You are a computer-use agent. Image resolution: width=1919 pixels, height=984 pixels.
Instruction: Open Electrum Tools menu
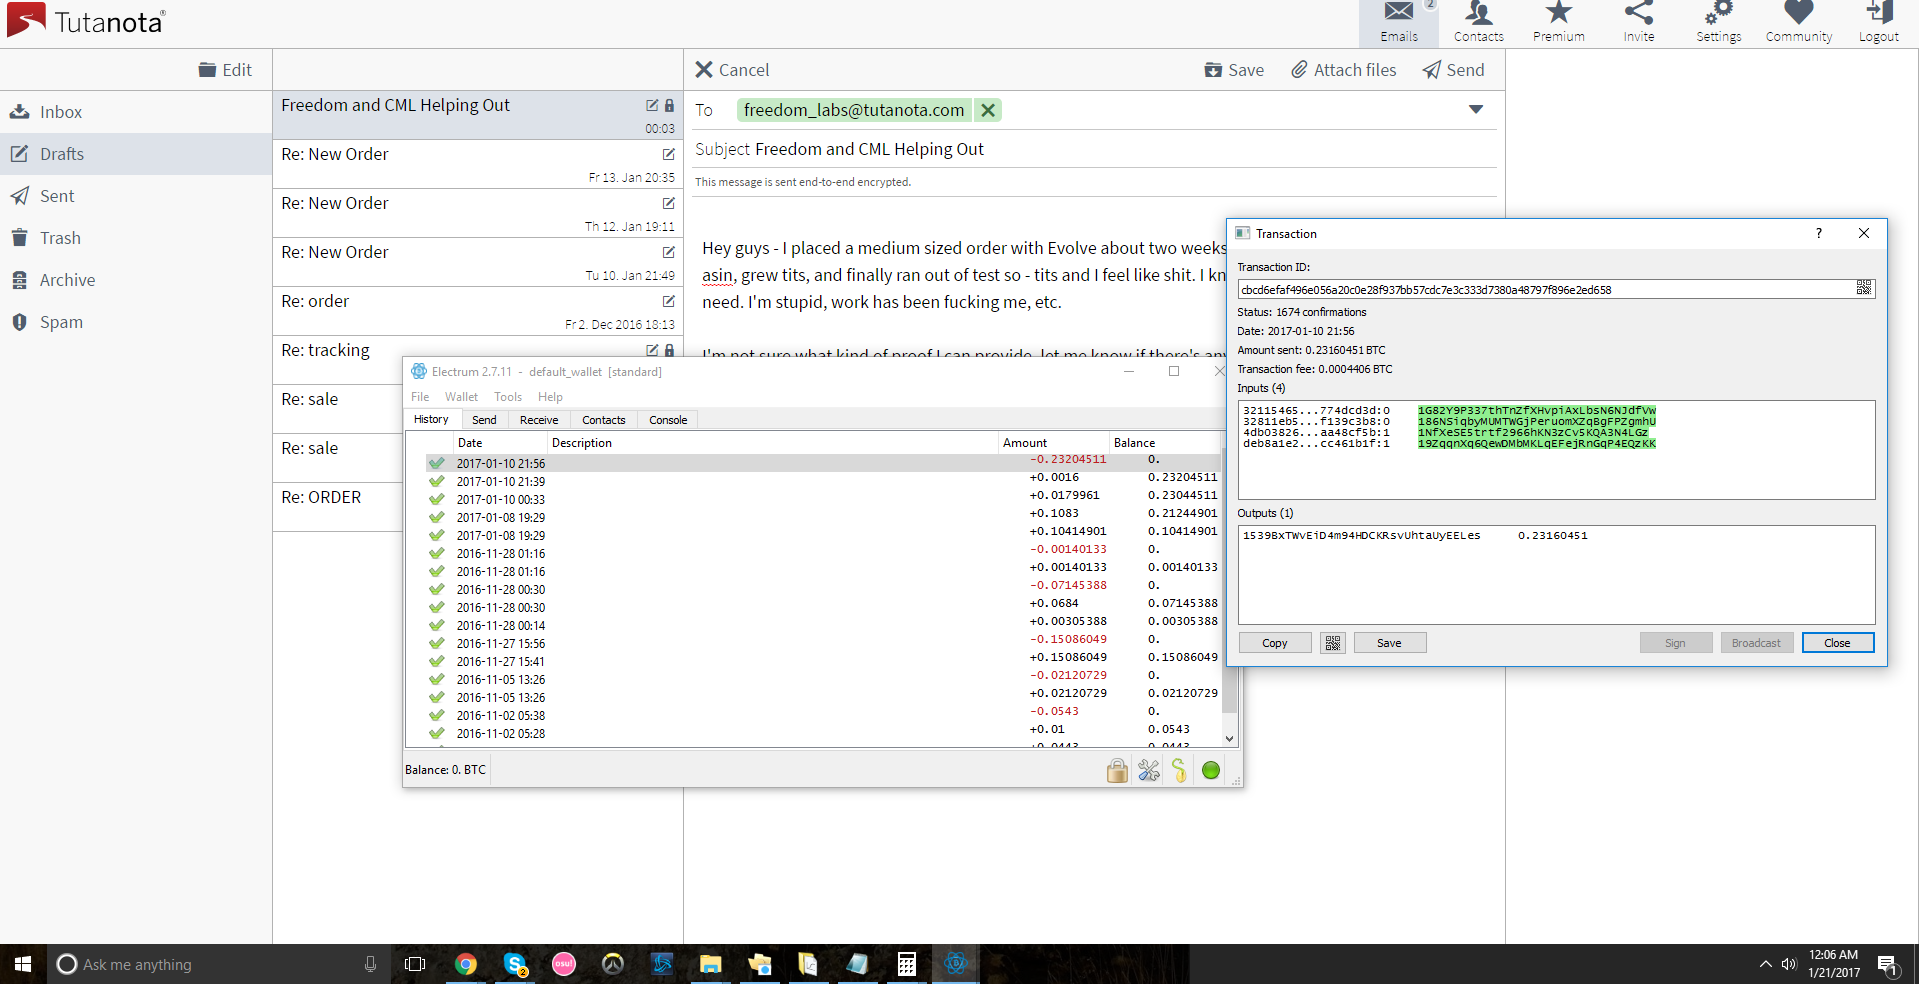[x=508, y=397]
